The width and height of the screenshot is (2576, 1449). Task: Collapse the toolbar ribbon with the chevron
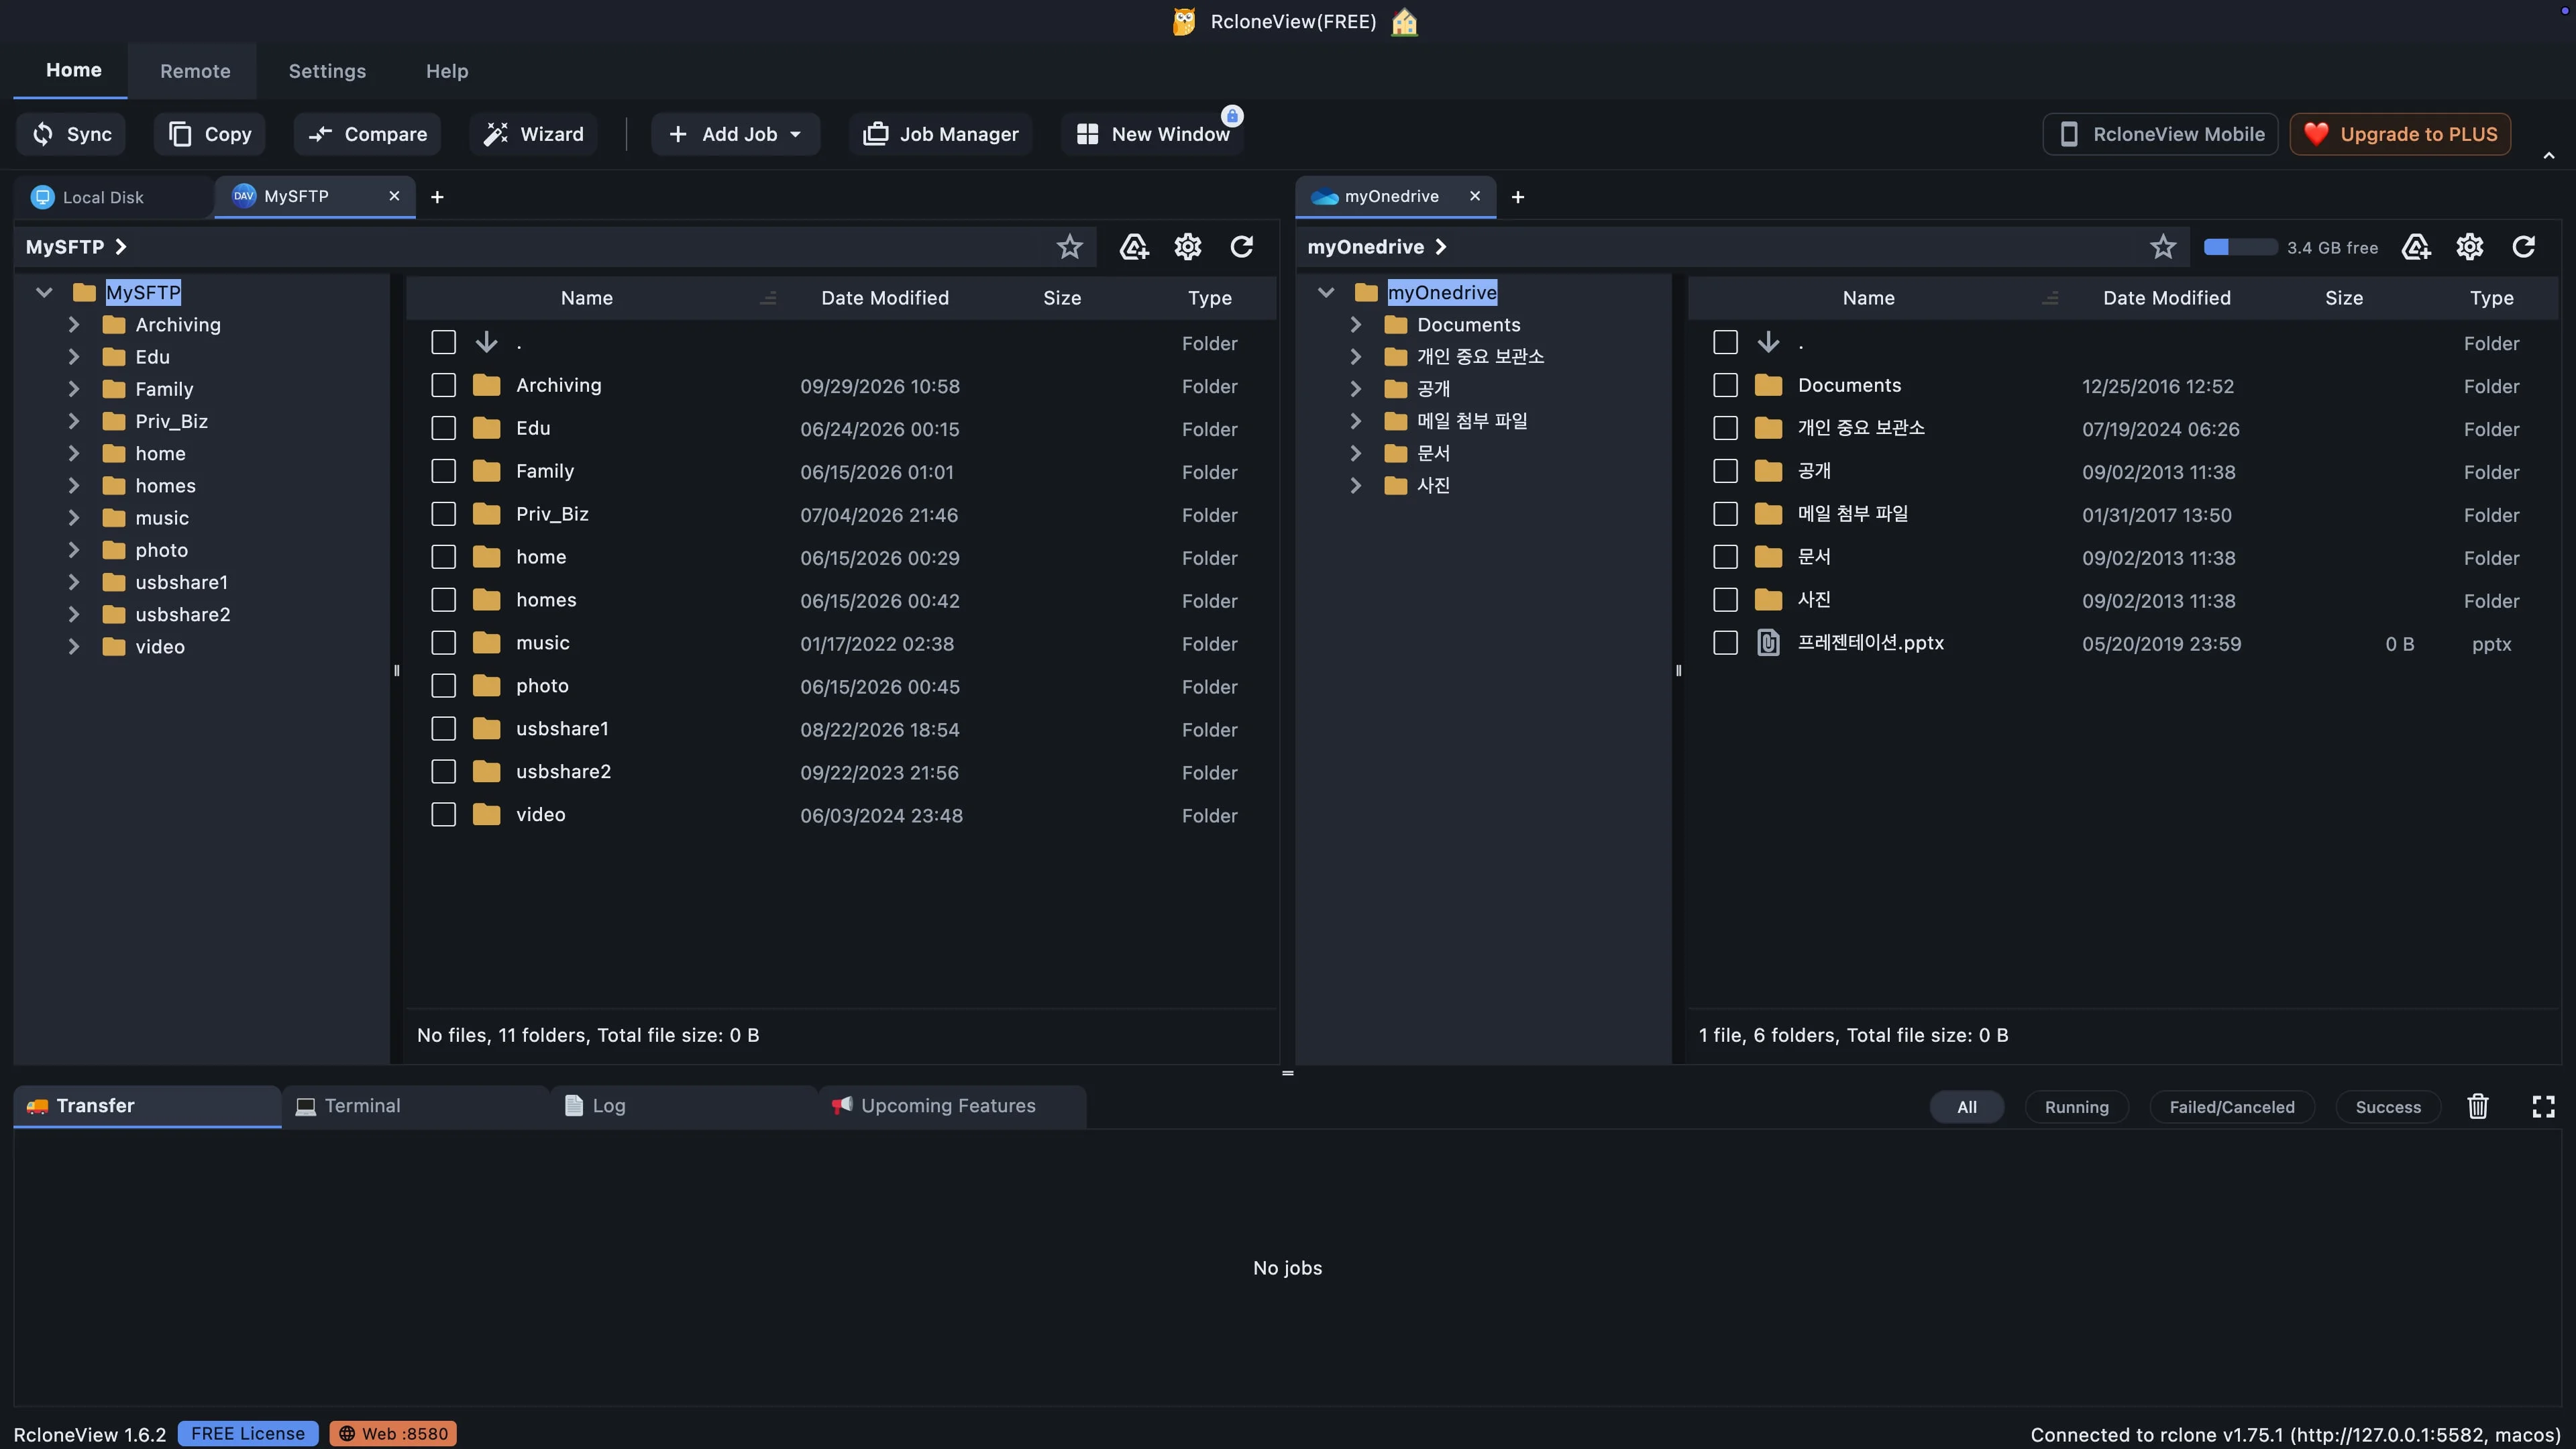coord(2549,155)
